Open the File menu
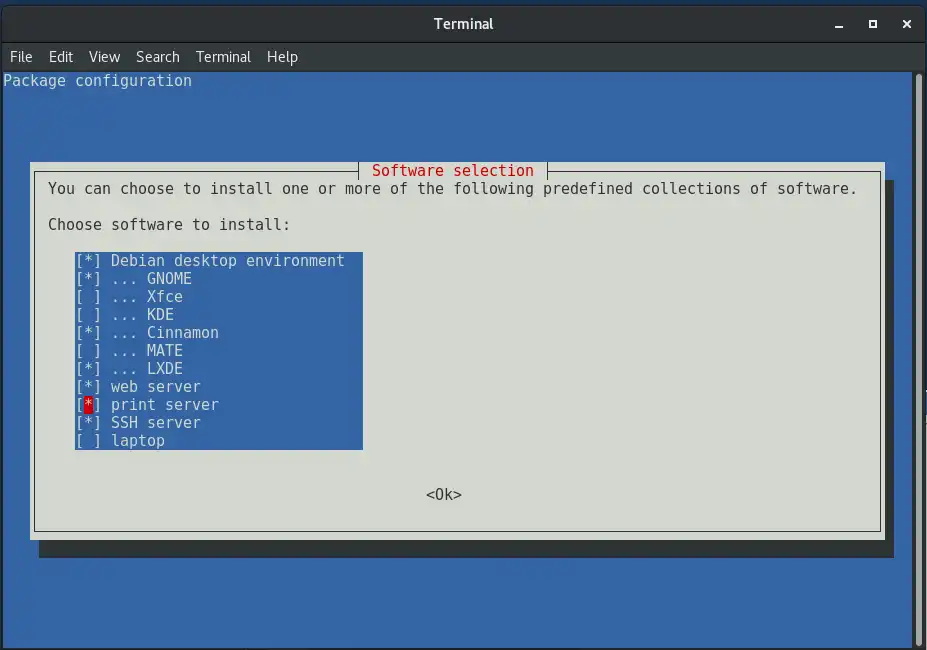This screenshot has height=650, width=927. tap(21, 57)
